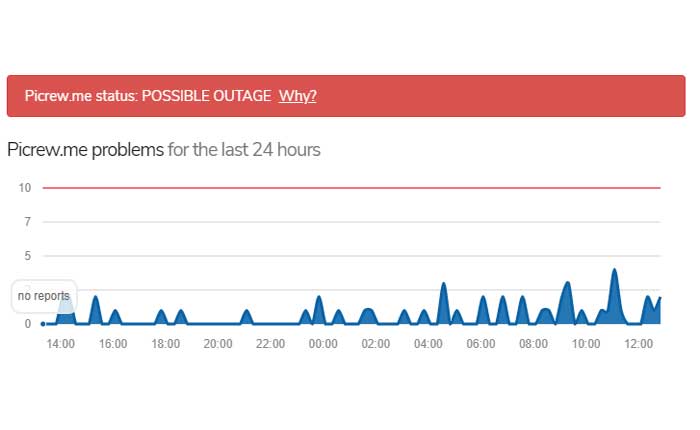Click the 02:00 label on the x-axis
The width and height of the screenshot is (700, 430).
pyautogui.click(x=376, y=344)
